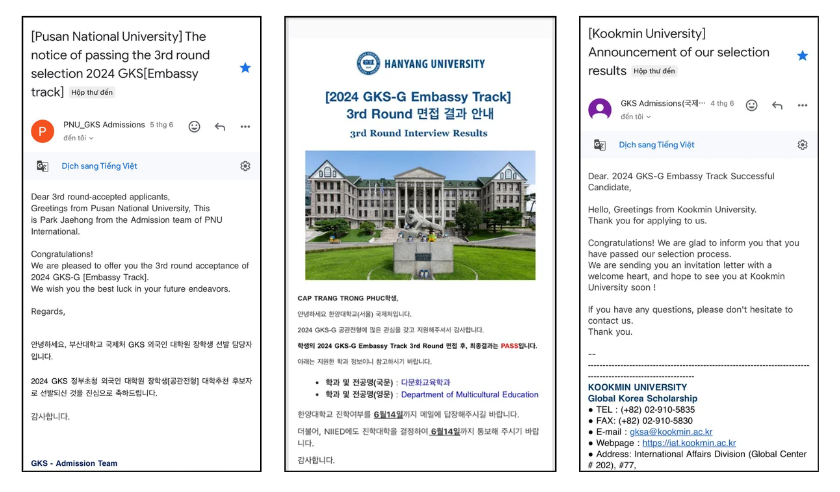
Task: Click the 'KOOKMIN UNIVERSITY' signature heading
Action: pyautogui.click(x=638, y=387)
